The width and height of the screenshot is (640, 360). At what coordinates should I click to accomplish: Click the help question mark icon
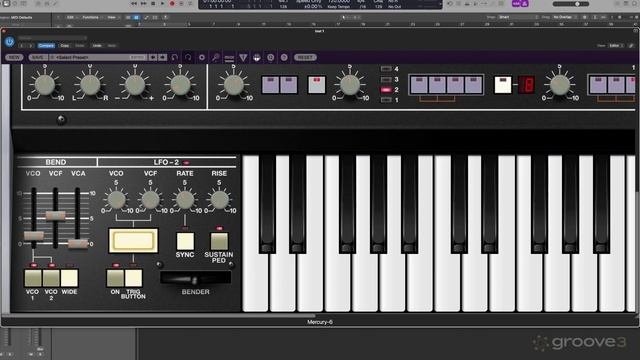(284, 58)
